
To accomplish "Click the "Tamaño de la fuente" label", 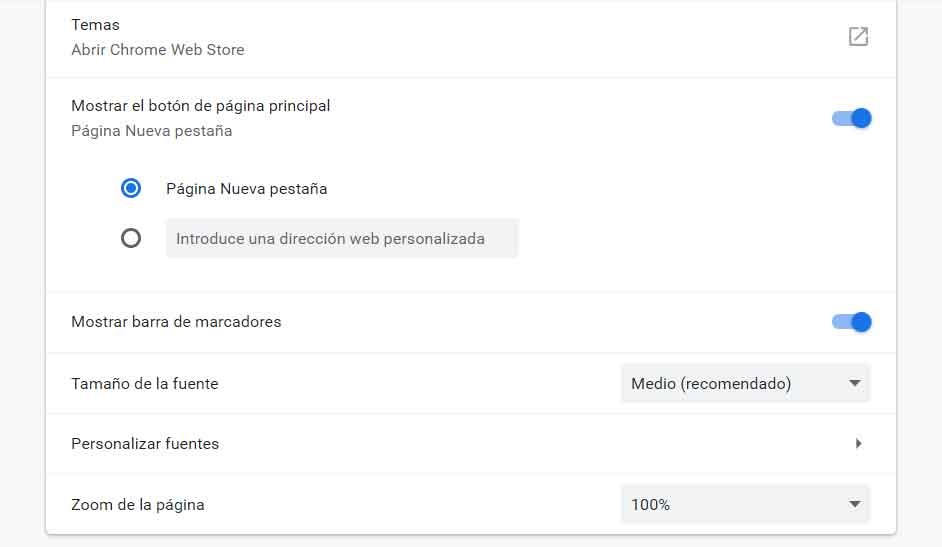I will coord(144,383).
